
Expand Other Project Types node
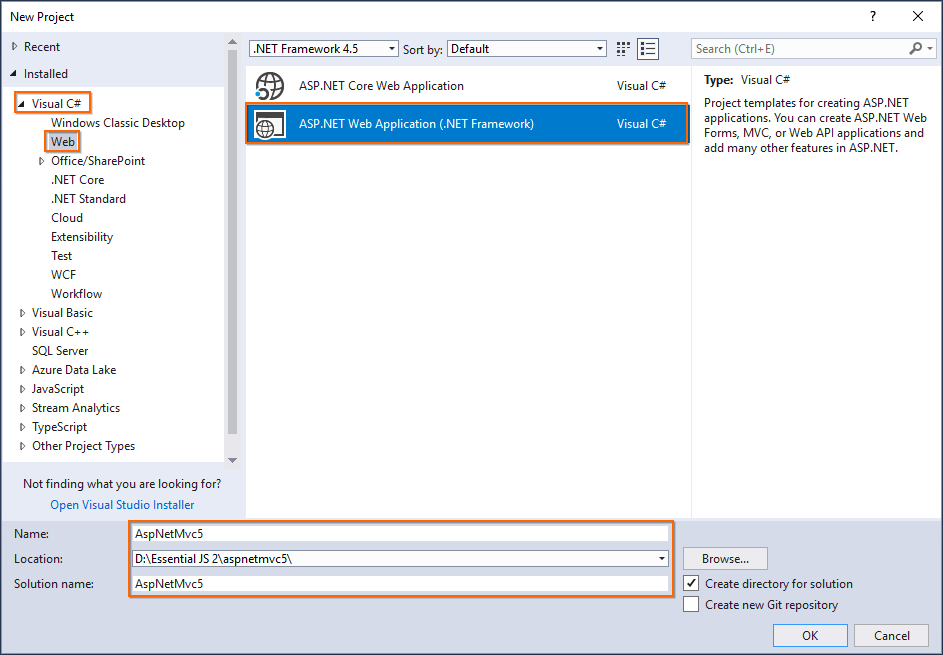pos(22,446)
